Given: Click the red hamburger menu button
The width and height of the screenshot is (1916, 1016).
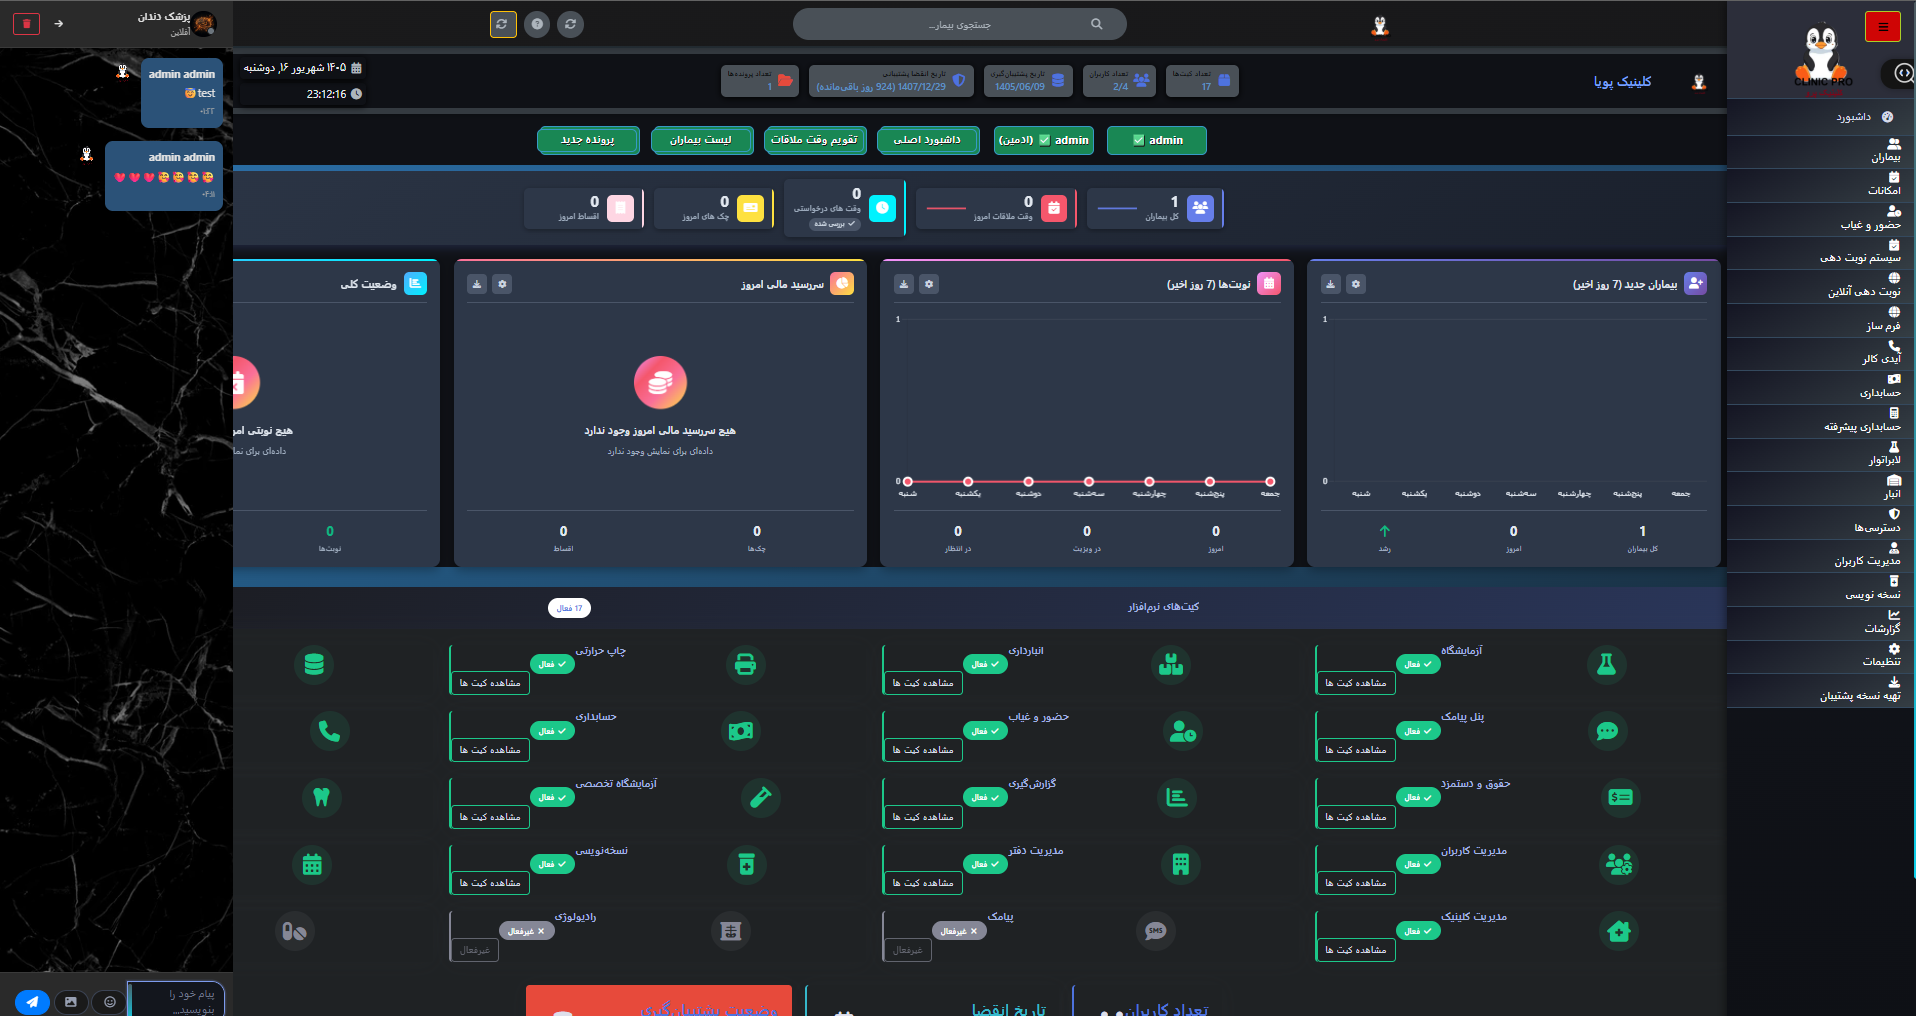Looking at the screenshot, I should [x=1883, y=27].
